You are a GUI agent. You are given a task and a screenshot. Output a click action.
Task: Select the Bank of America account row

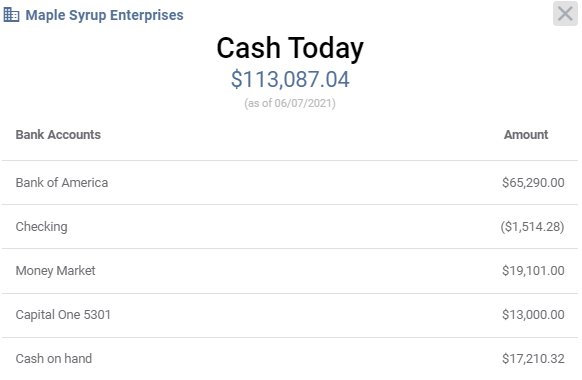coord(290,183)
